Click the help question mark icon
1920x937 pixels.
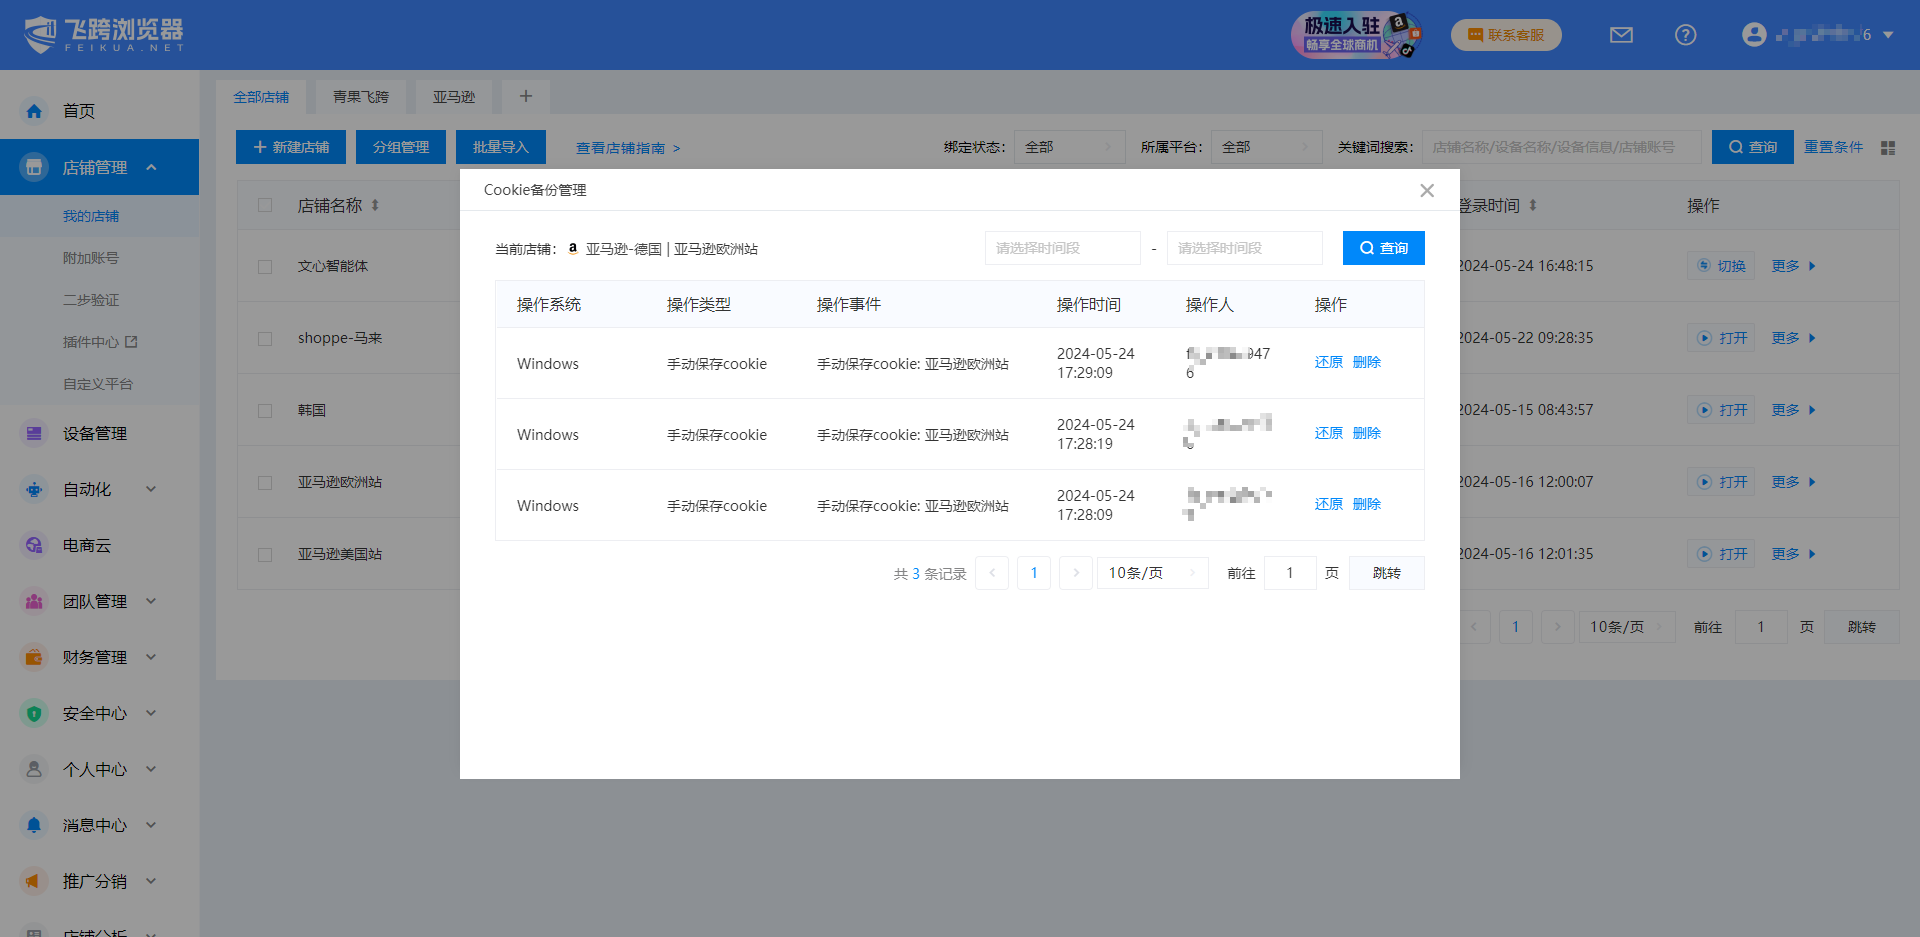tap(1685, 35)
